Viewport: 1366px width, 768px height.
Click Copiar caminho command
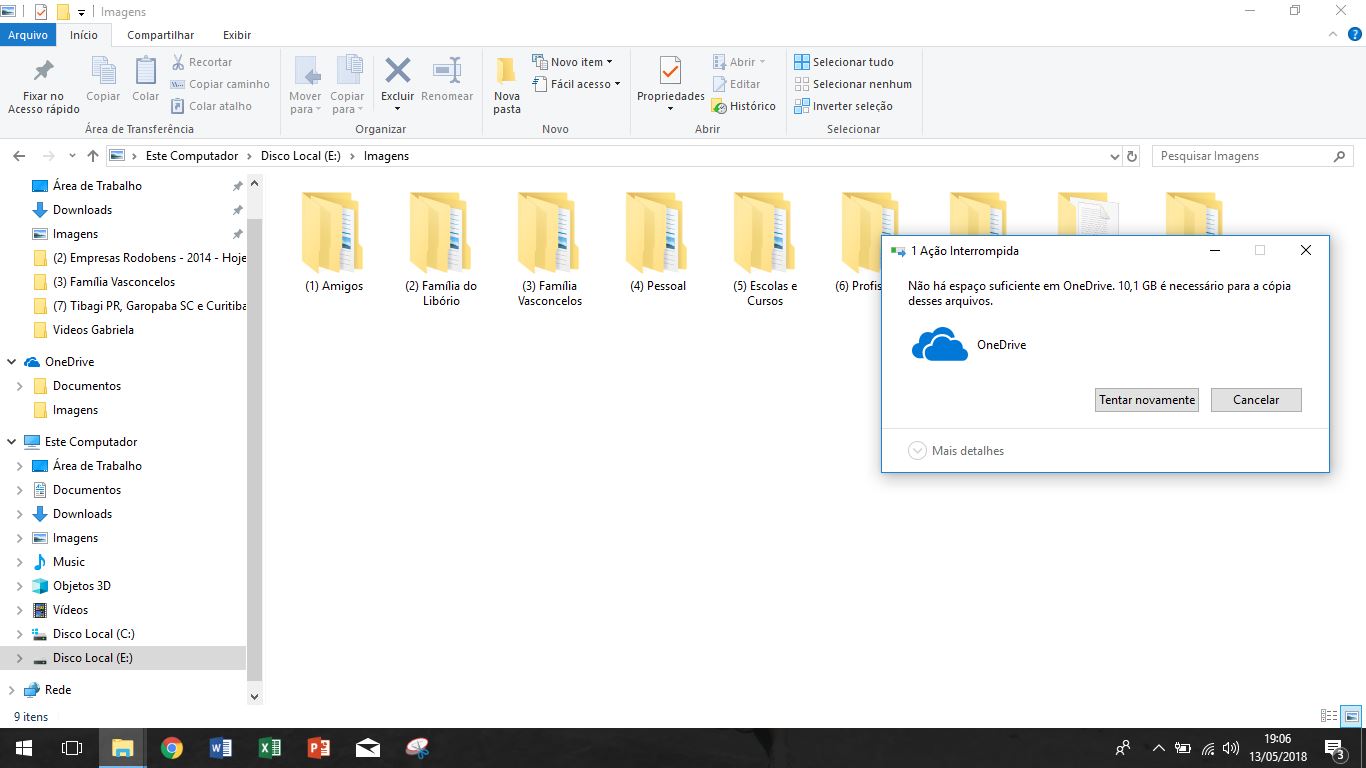(x=220, y=84)
